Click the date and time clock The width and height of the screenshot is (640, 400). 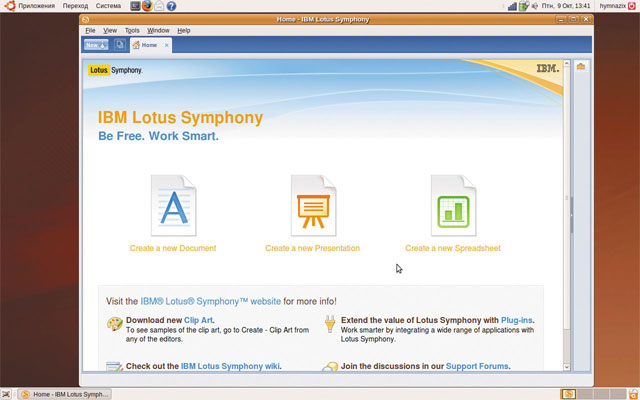tap(566, 6)
